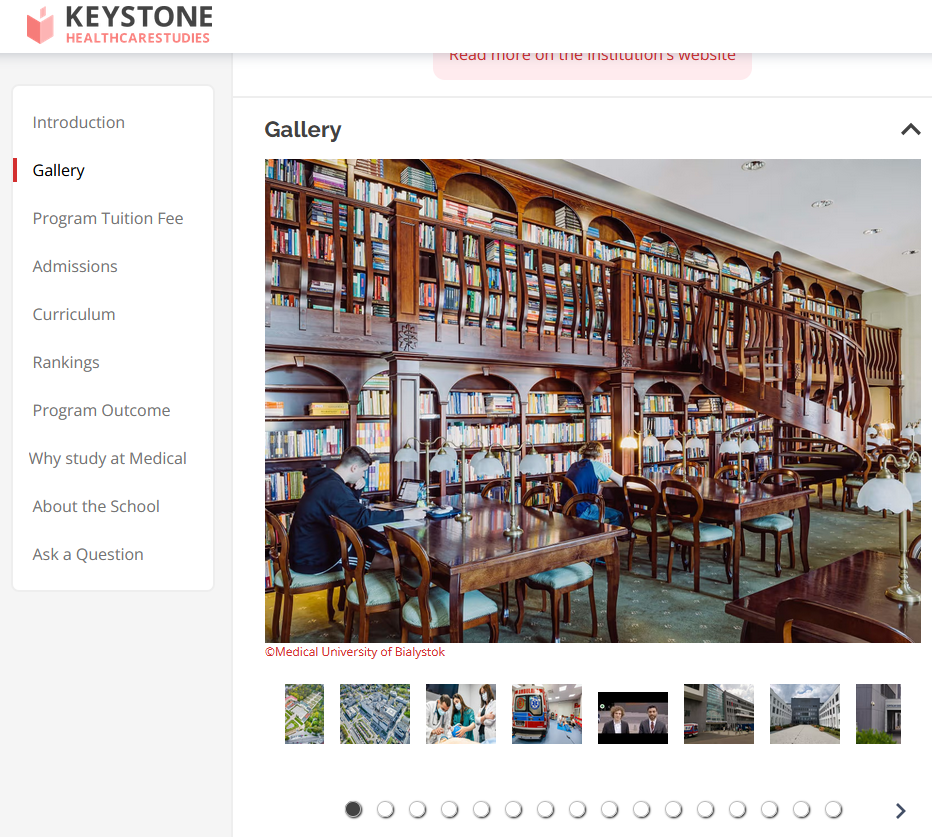The height and width of the screenshot is (837, 932).
Task: Go to next gallery page arrow
Action: pos(900,811)
